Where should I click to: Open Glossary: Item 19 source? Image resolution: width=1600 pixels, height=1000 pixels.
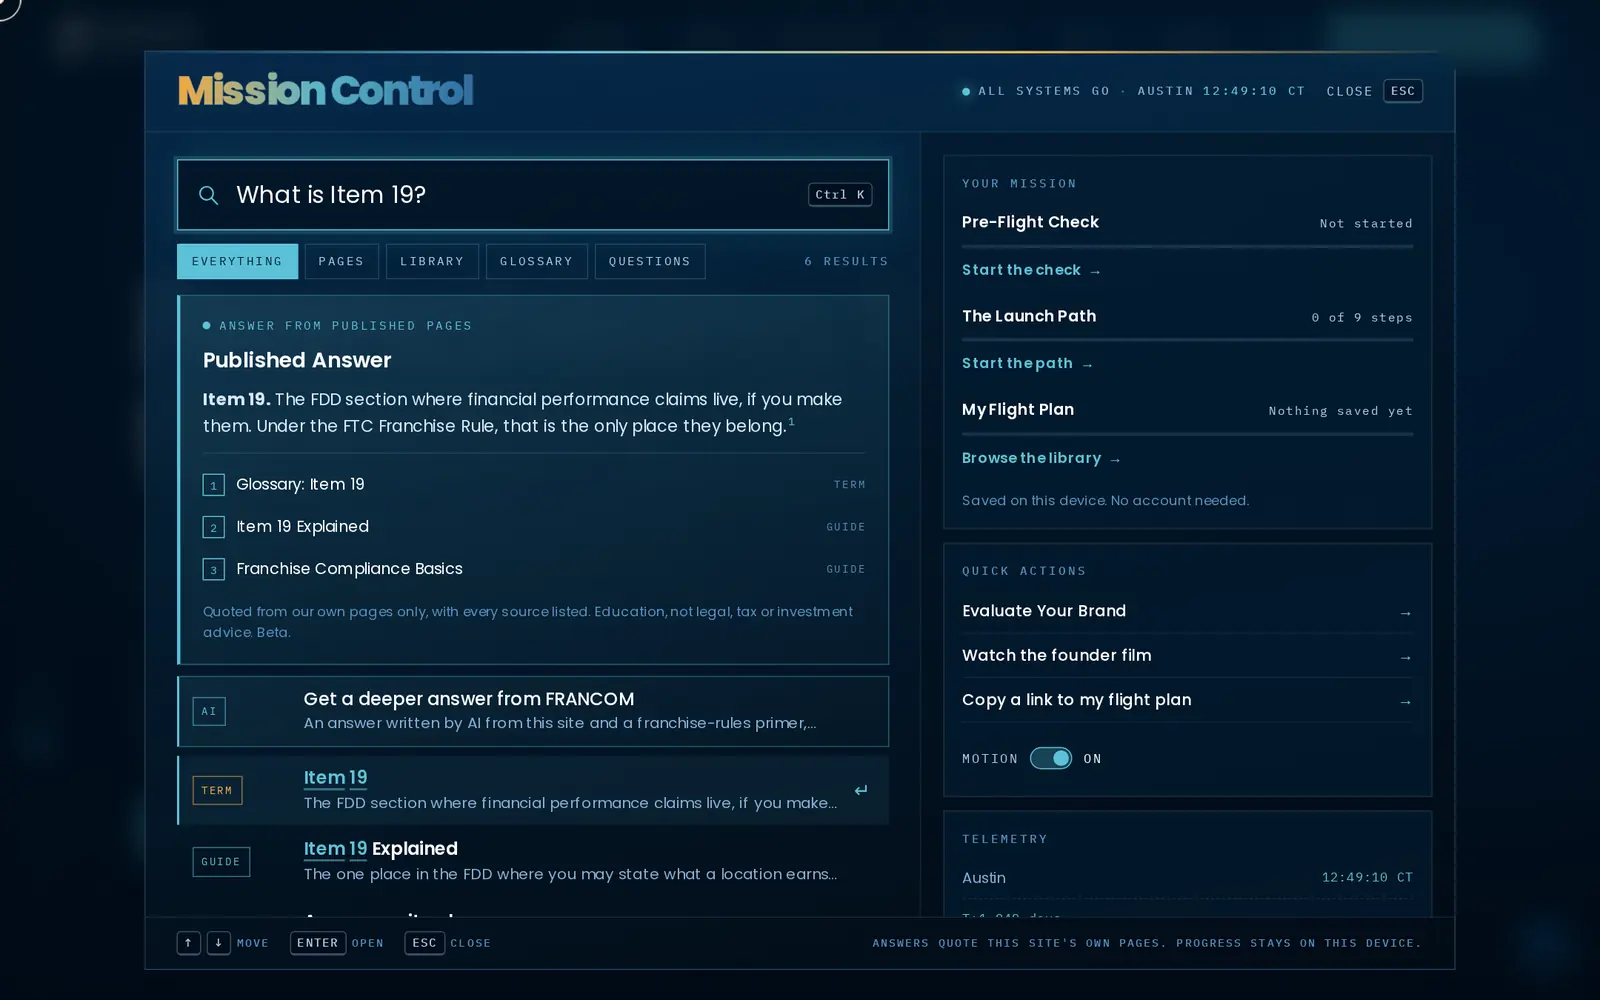point(534,484)
